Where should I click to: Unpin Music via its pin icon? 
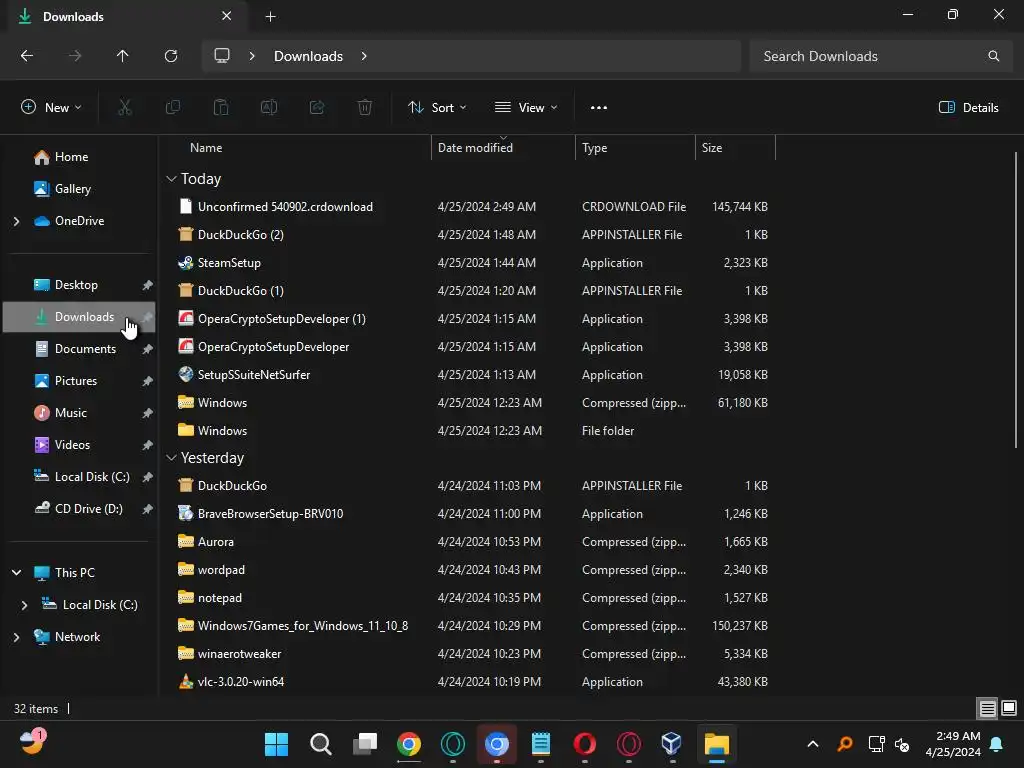click(148, 413)
